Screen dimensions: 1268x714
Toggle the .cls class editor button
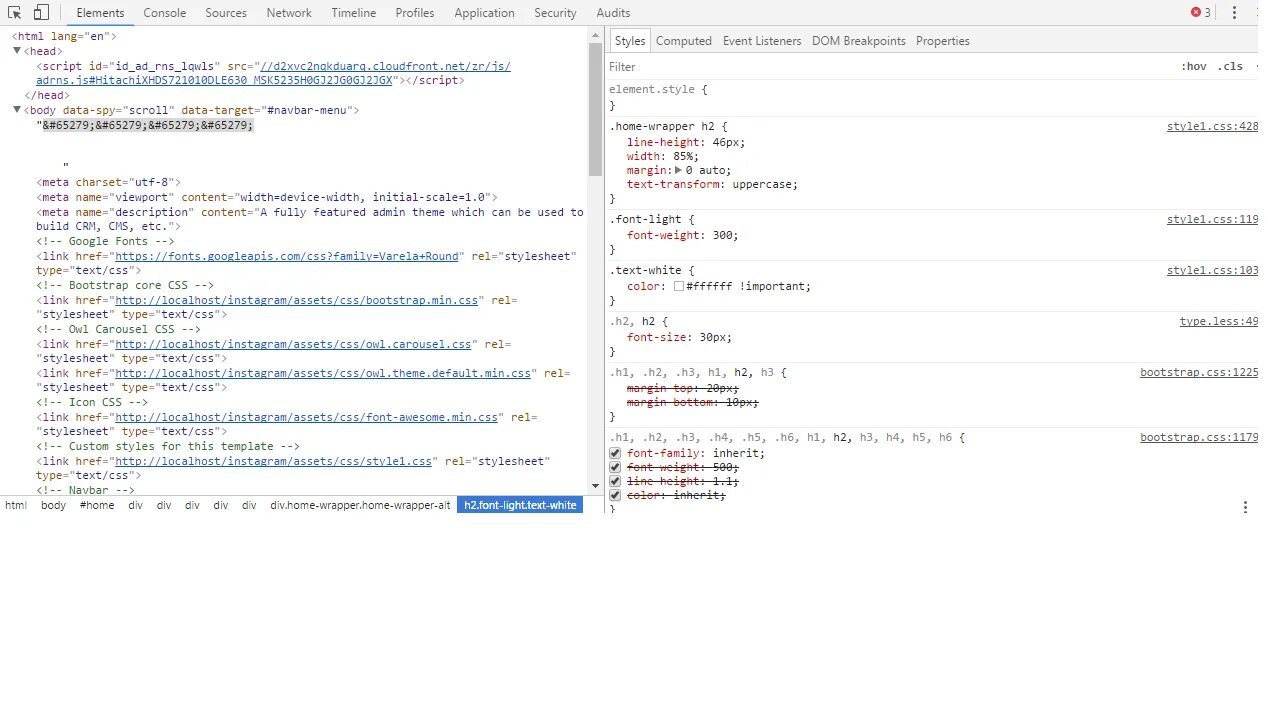pyautogui.click(x=1230, y=67)
